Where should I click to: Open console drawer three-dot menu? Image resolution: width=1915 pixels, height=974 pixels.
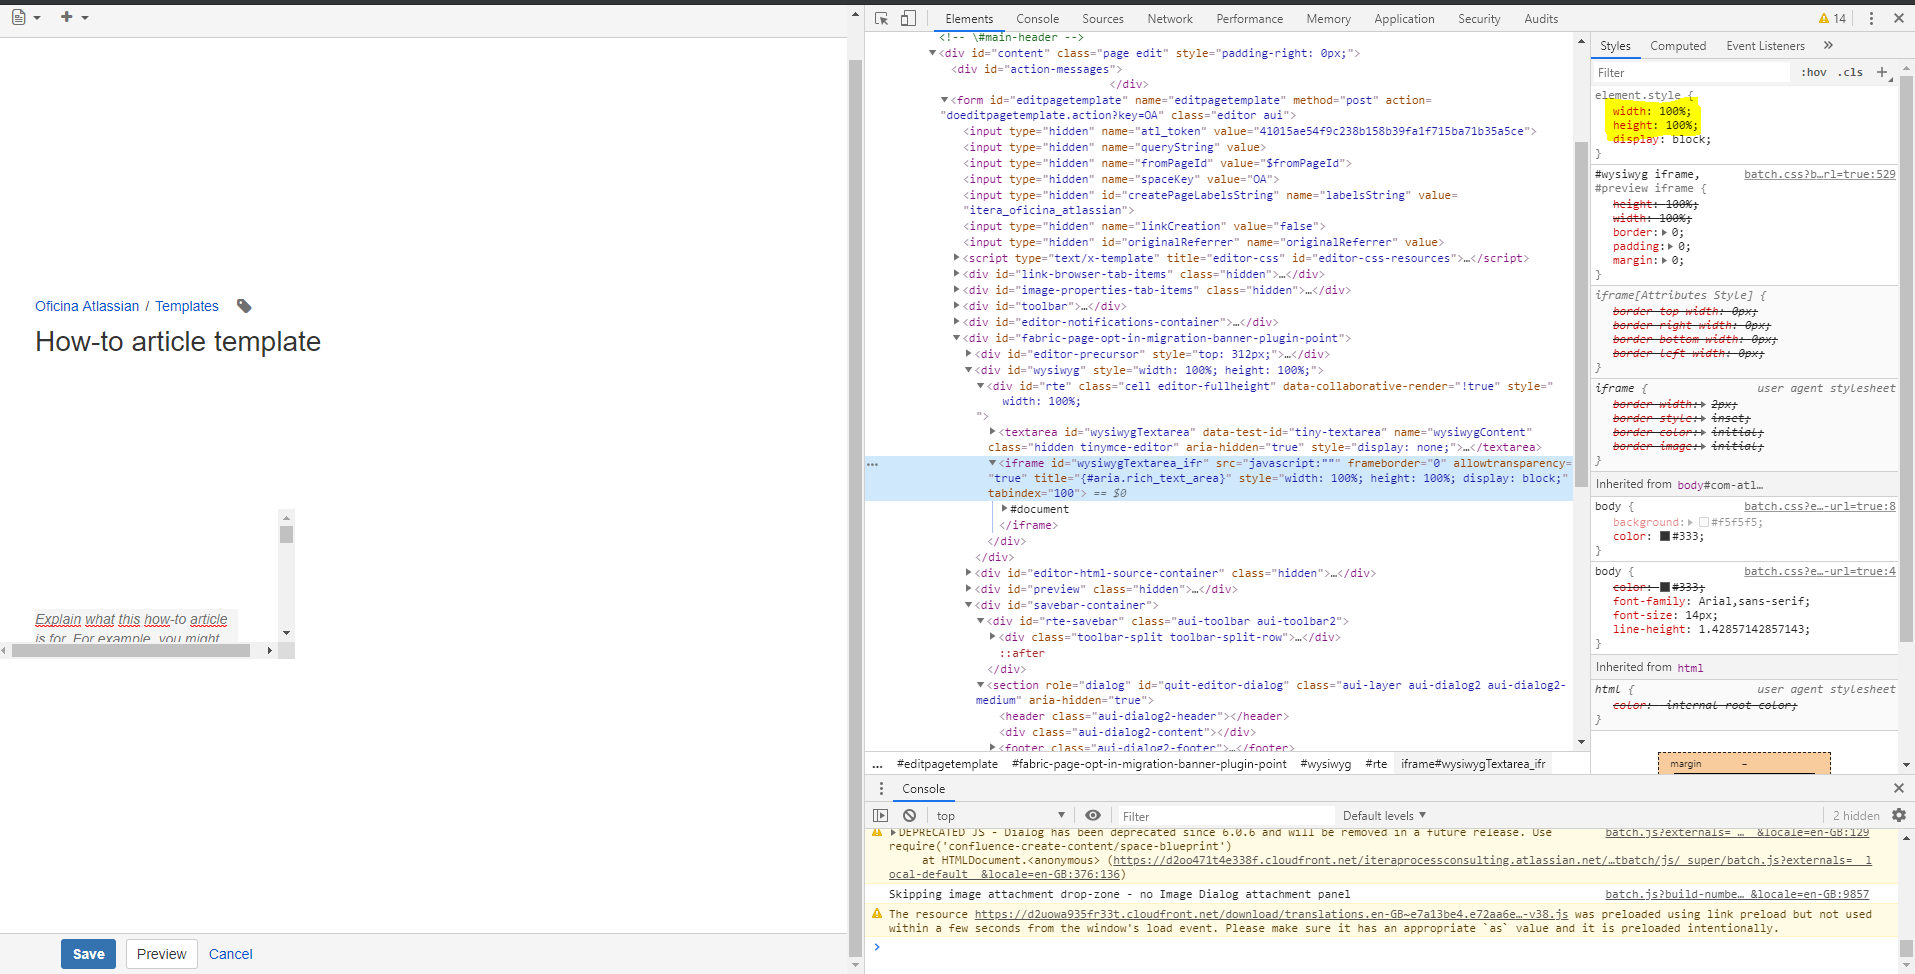point(881,788)
